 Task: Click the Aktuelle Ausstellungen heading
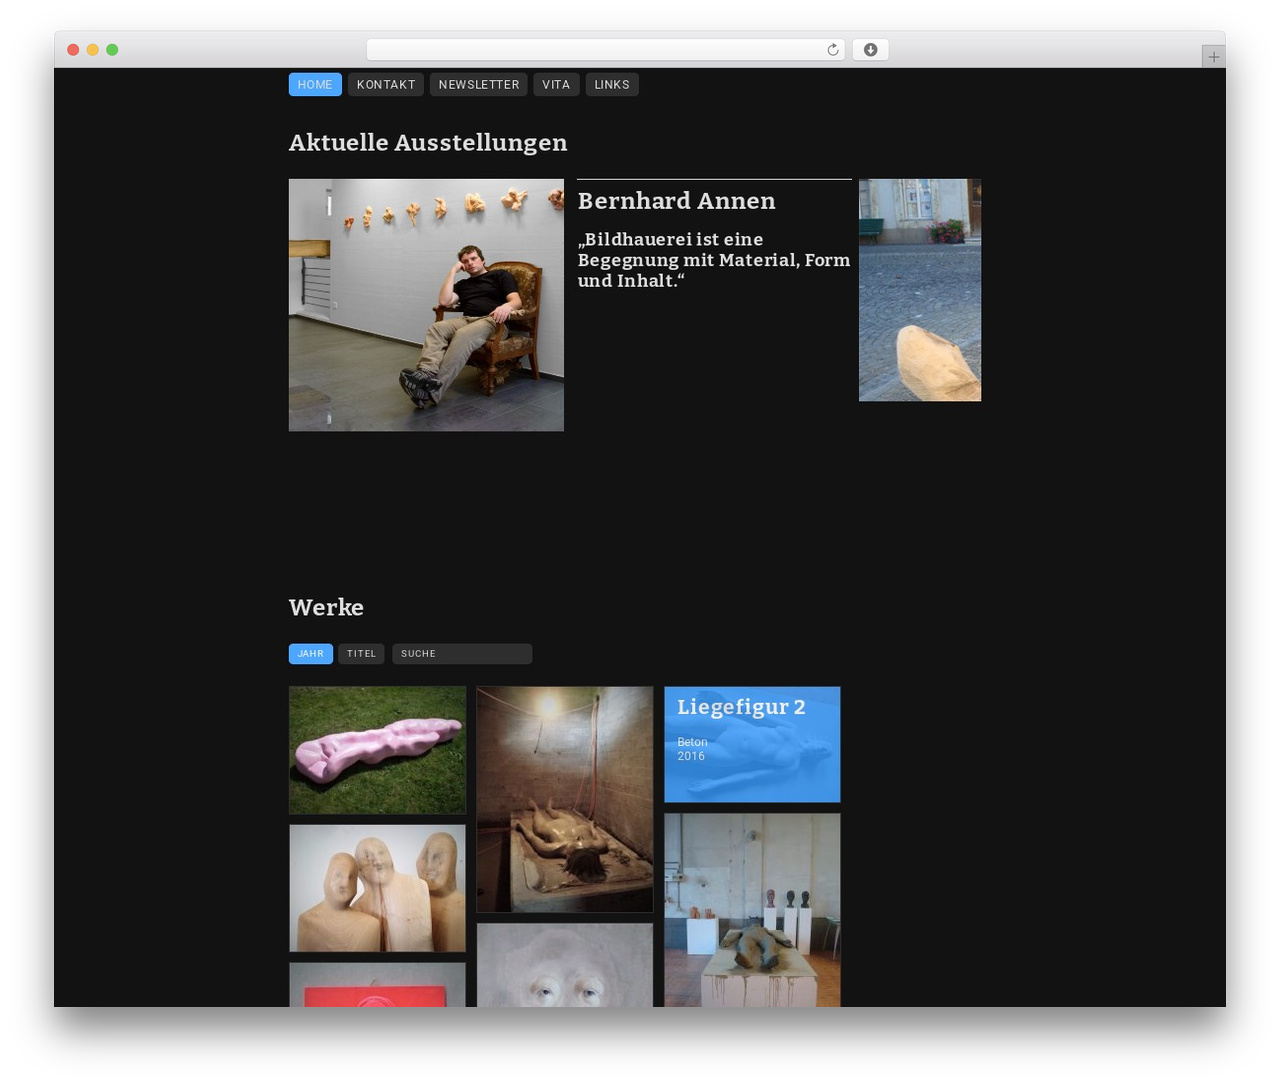428,143
